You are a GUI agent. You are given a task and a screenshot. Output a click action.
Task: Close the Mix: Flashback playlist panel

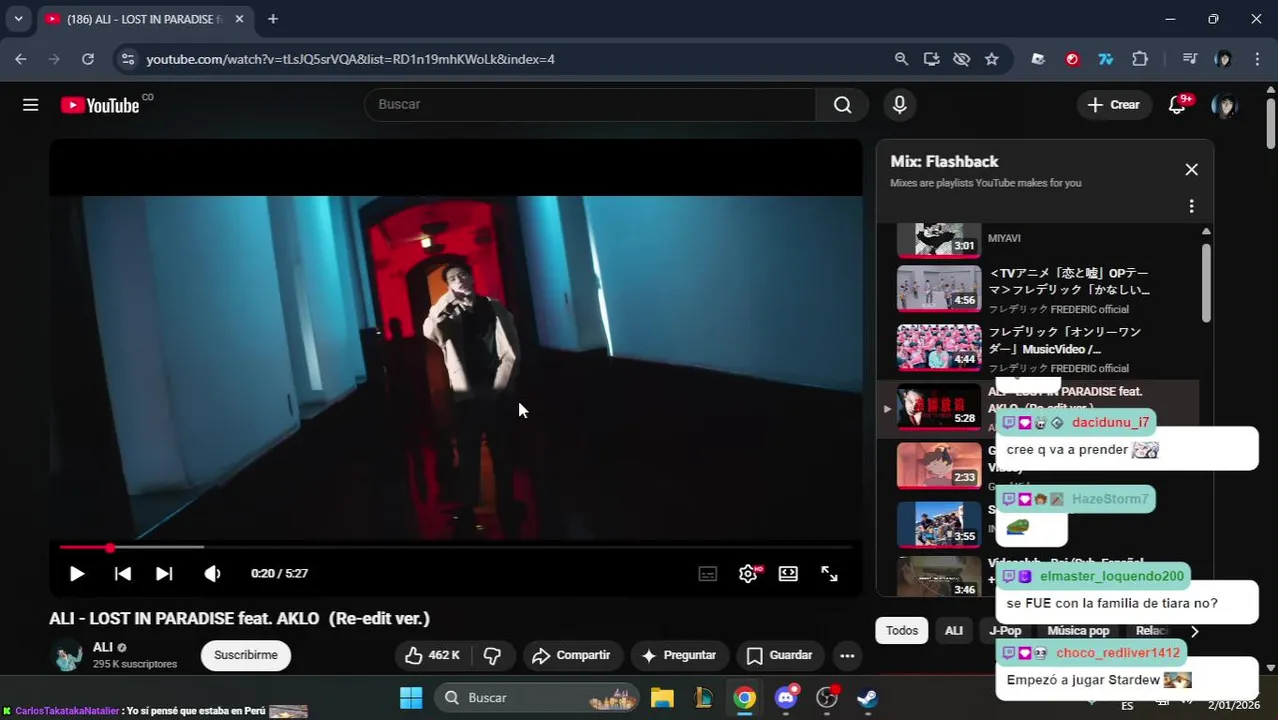click(1191, 170)
